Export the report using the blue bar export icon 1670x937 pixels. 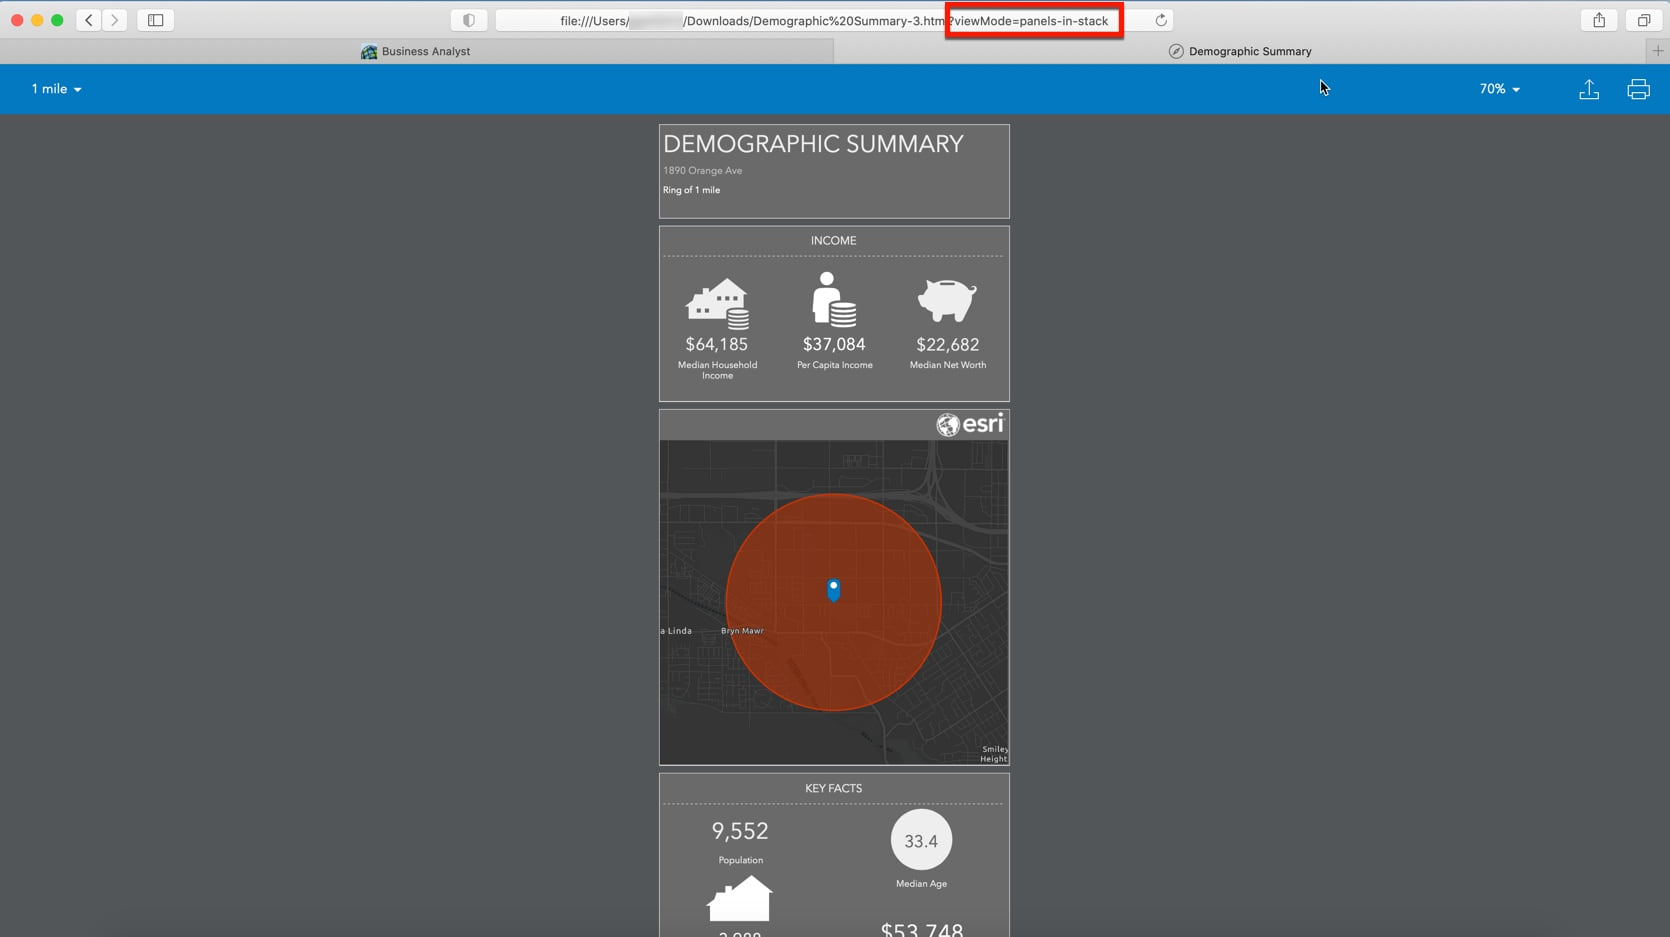click(1589, 90)
